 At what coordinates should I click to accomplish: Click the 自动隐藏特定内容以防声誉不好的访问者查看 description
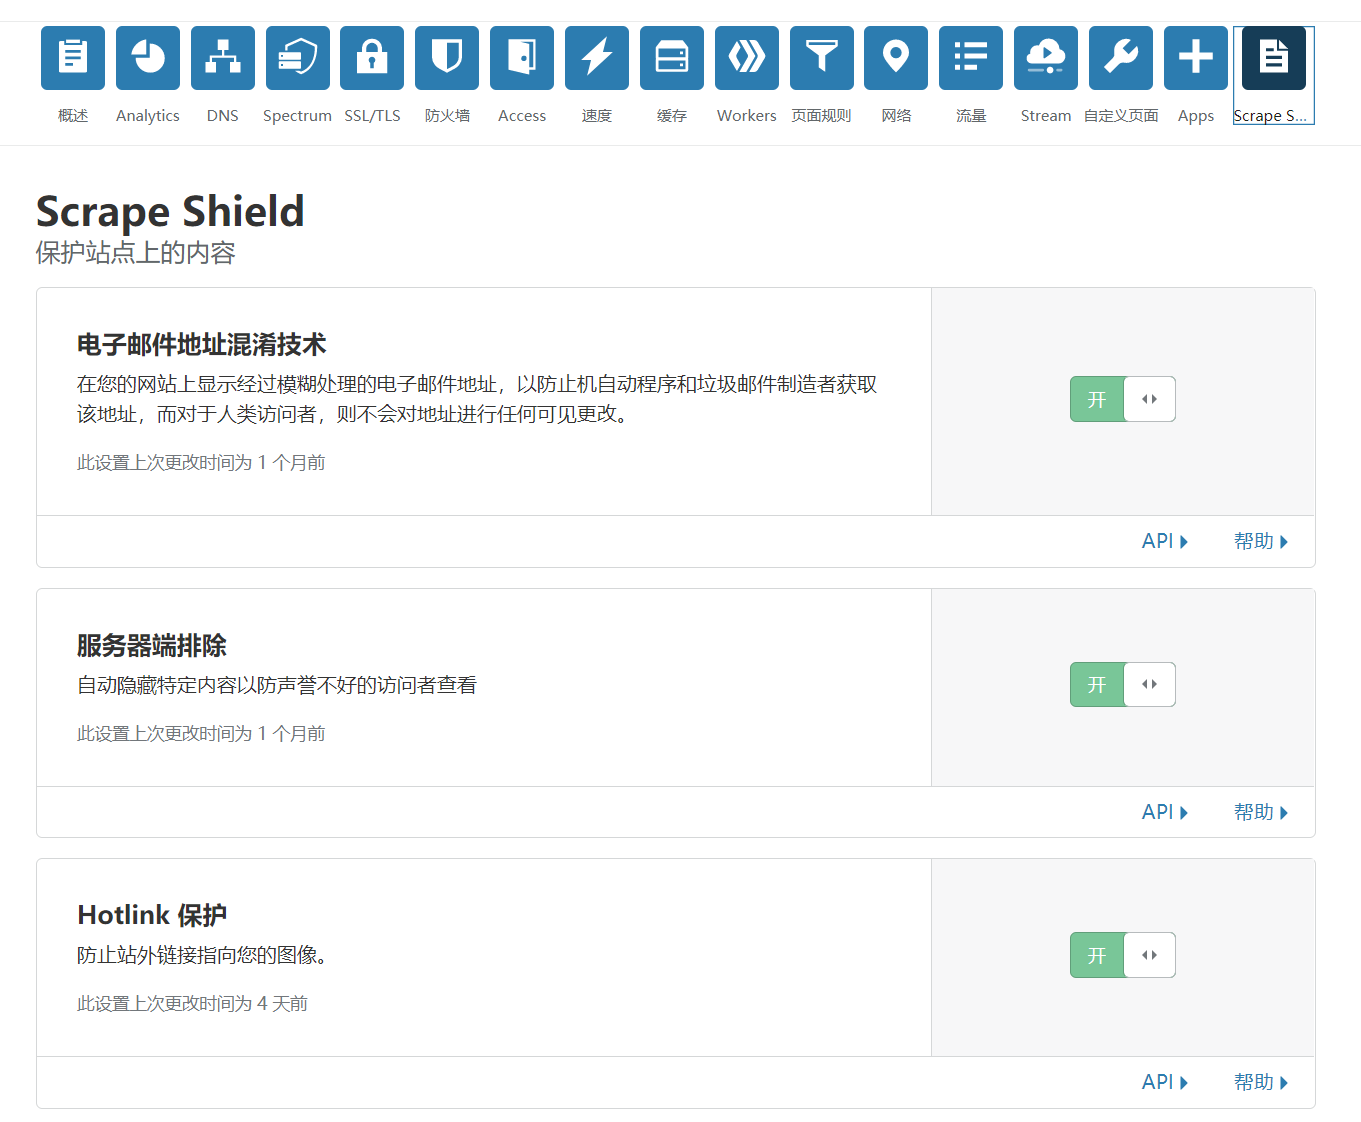(277, 685)
